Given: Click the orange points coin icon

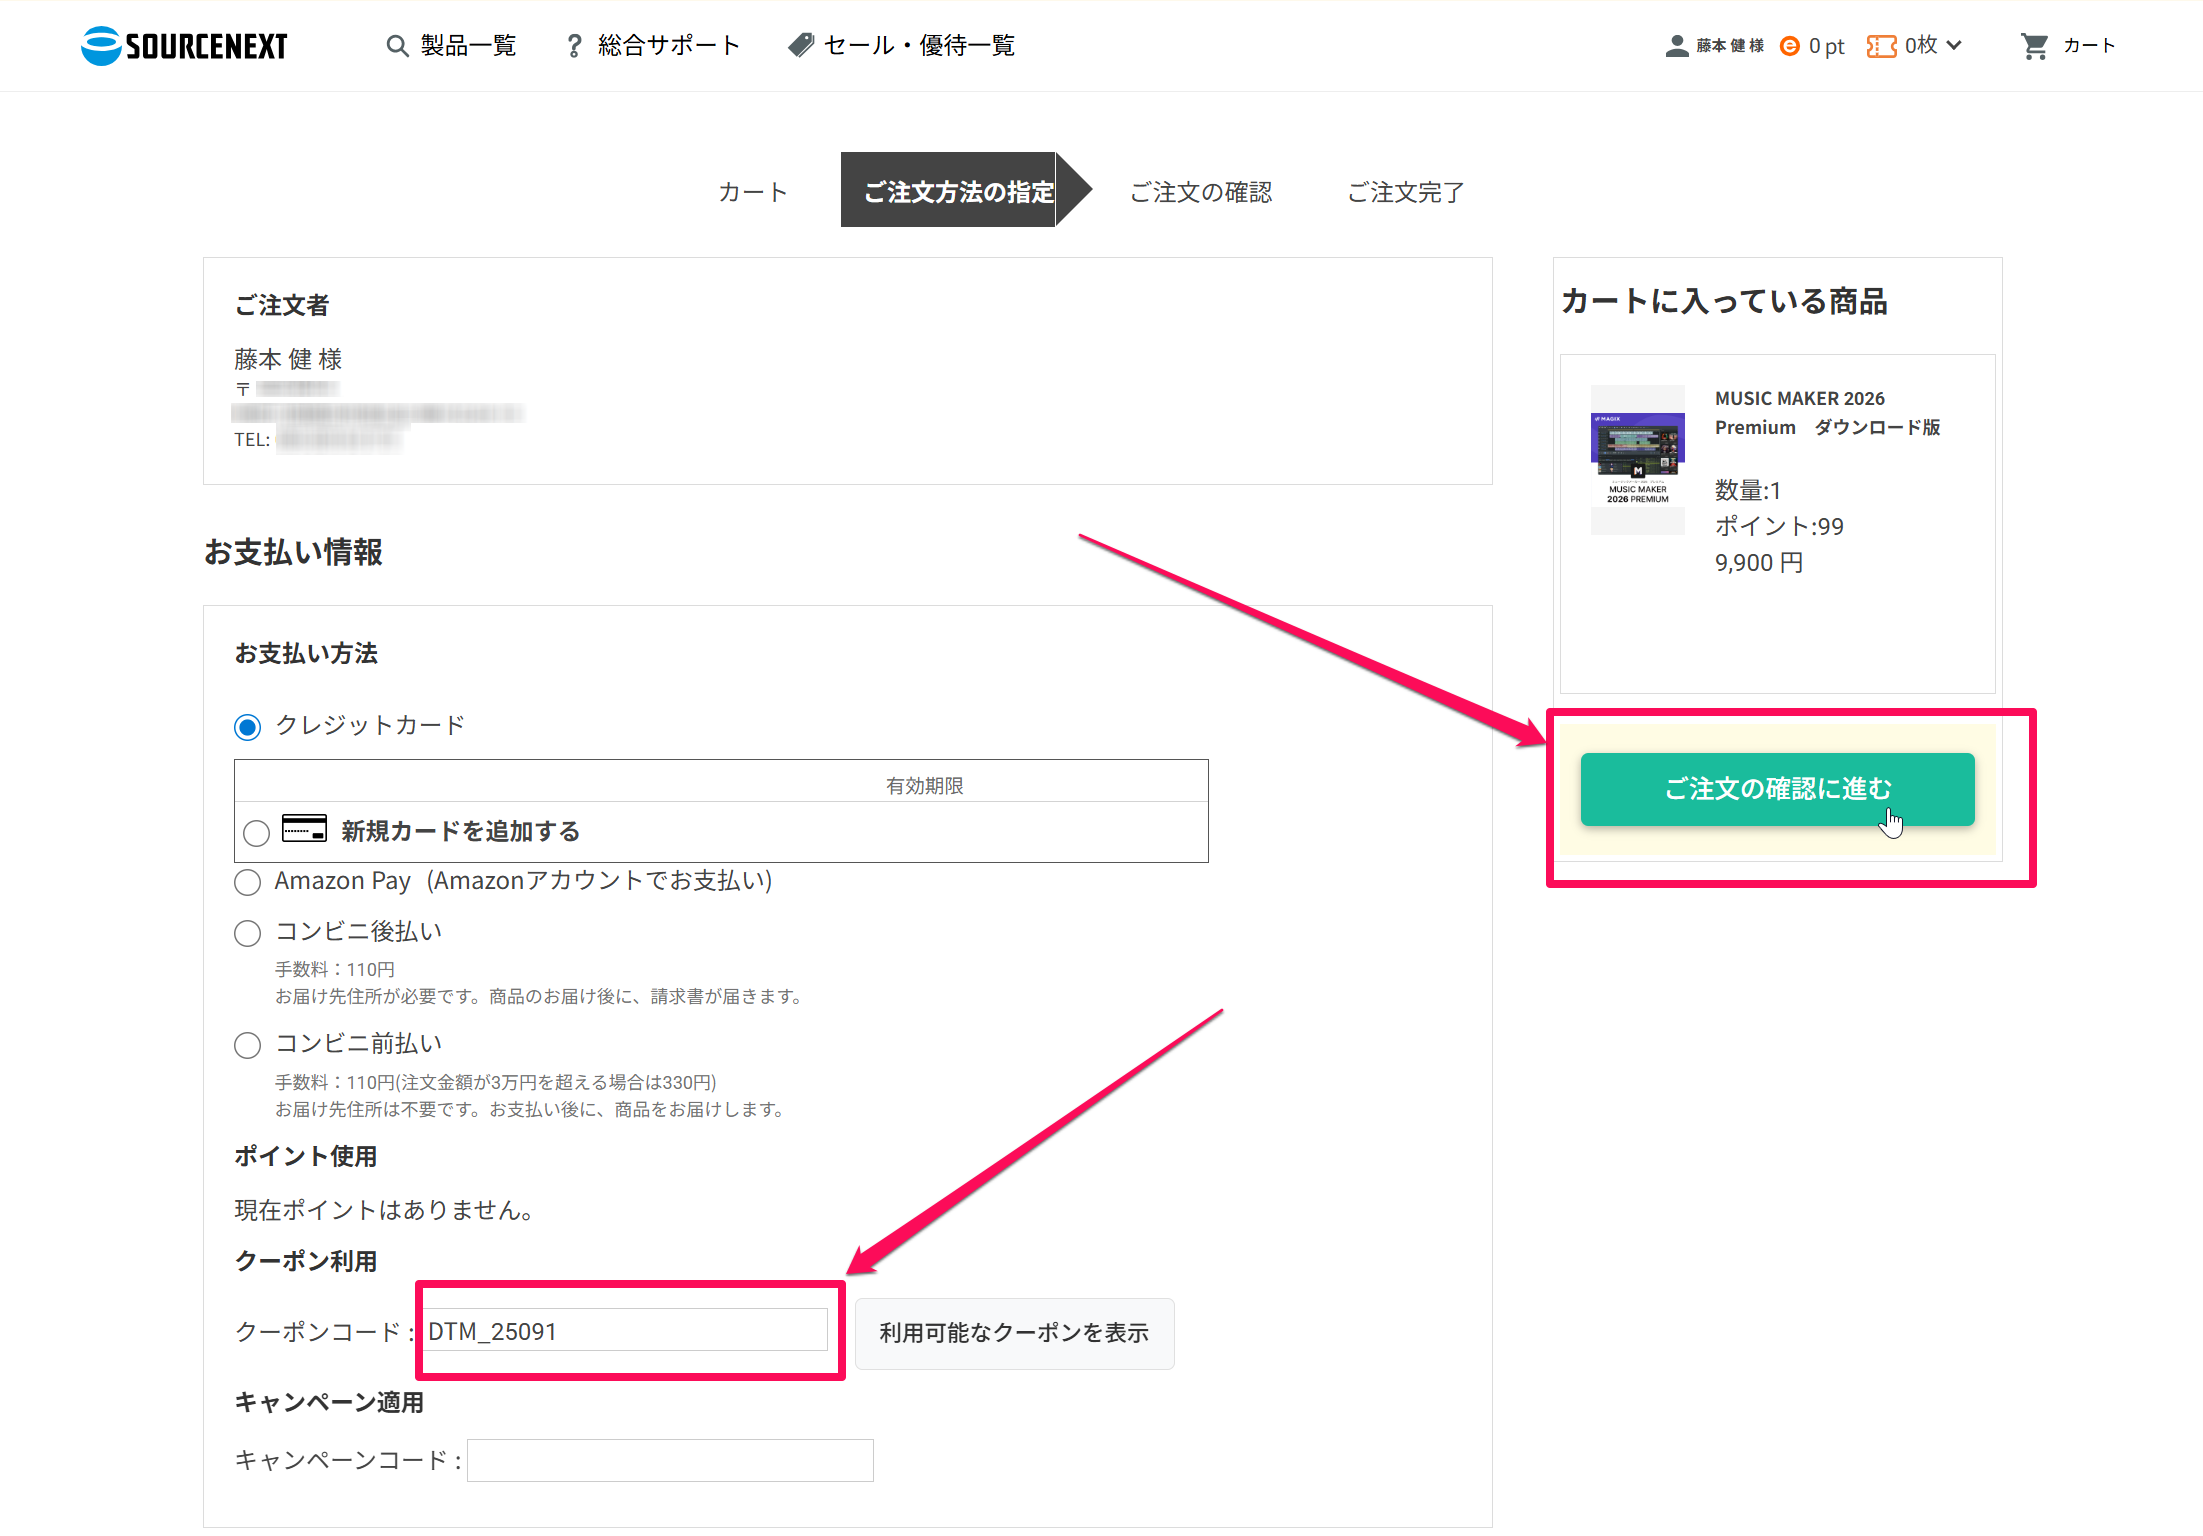Looking at the screenshot, I should (x=1790, y=46).
